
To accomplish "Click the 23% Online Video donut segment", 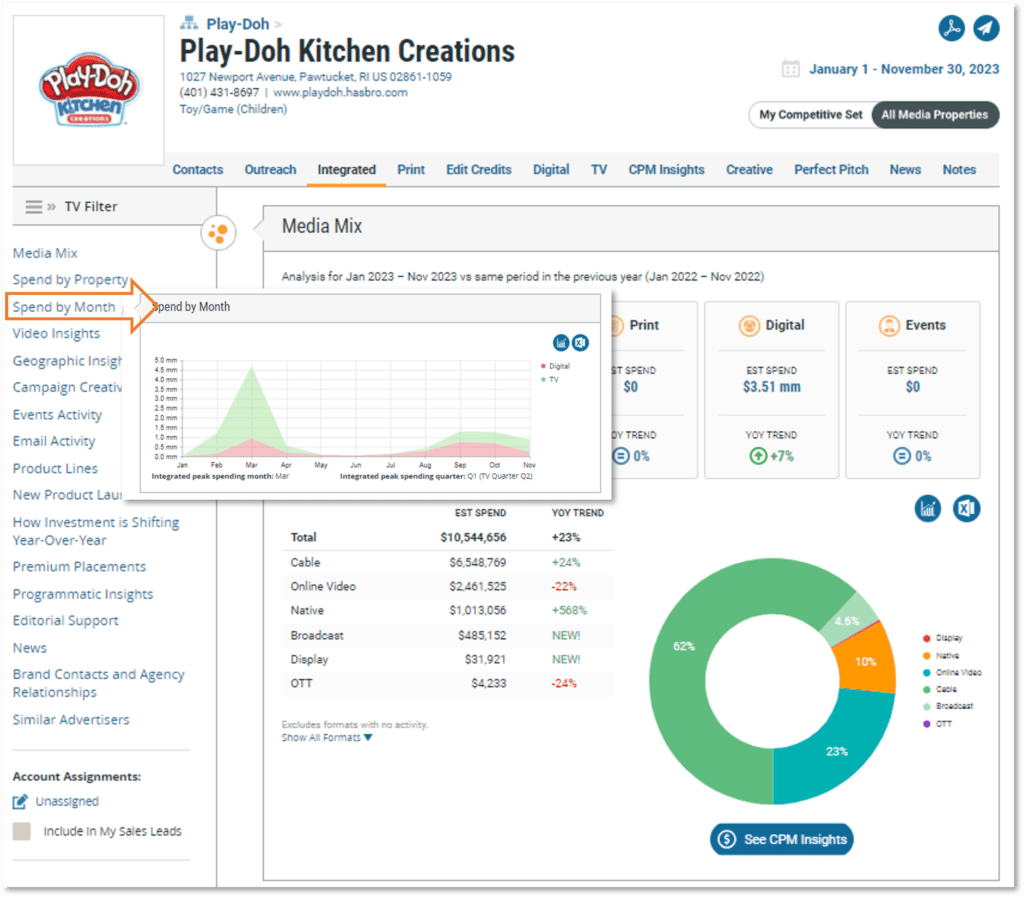I will 837,751.
